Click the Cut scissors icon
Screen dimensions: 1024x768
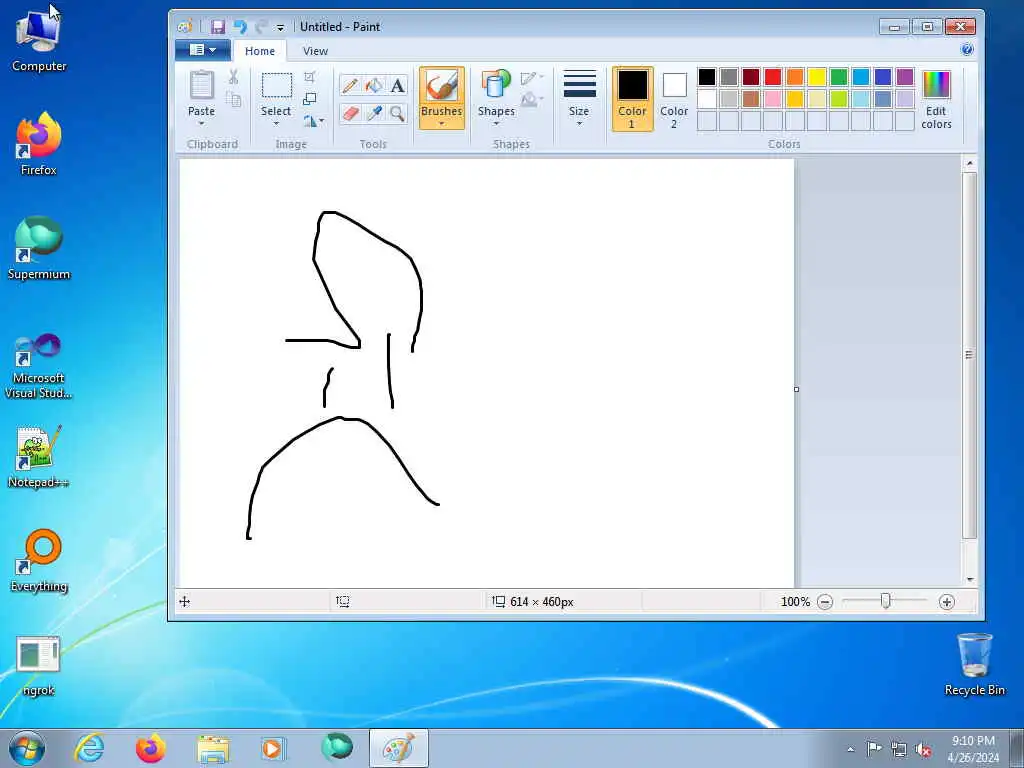[233, 77]
